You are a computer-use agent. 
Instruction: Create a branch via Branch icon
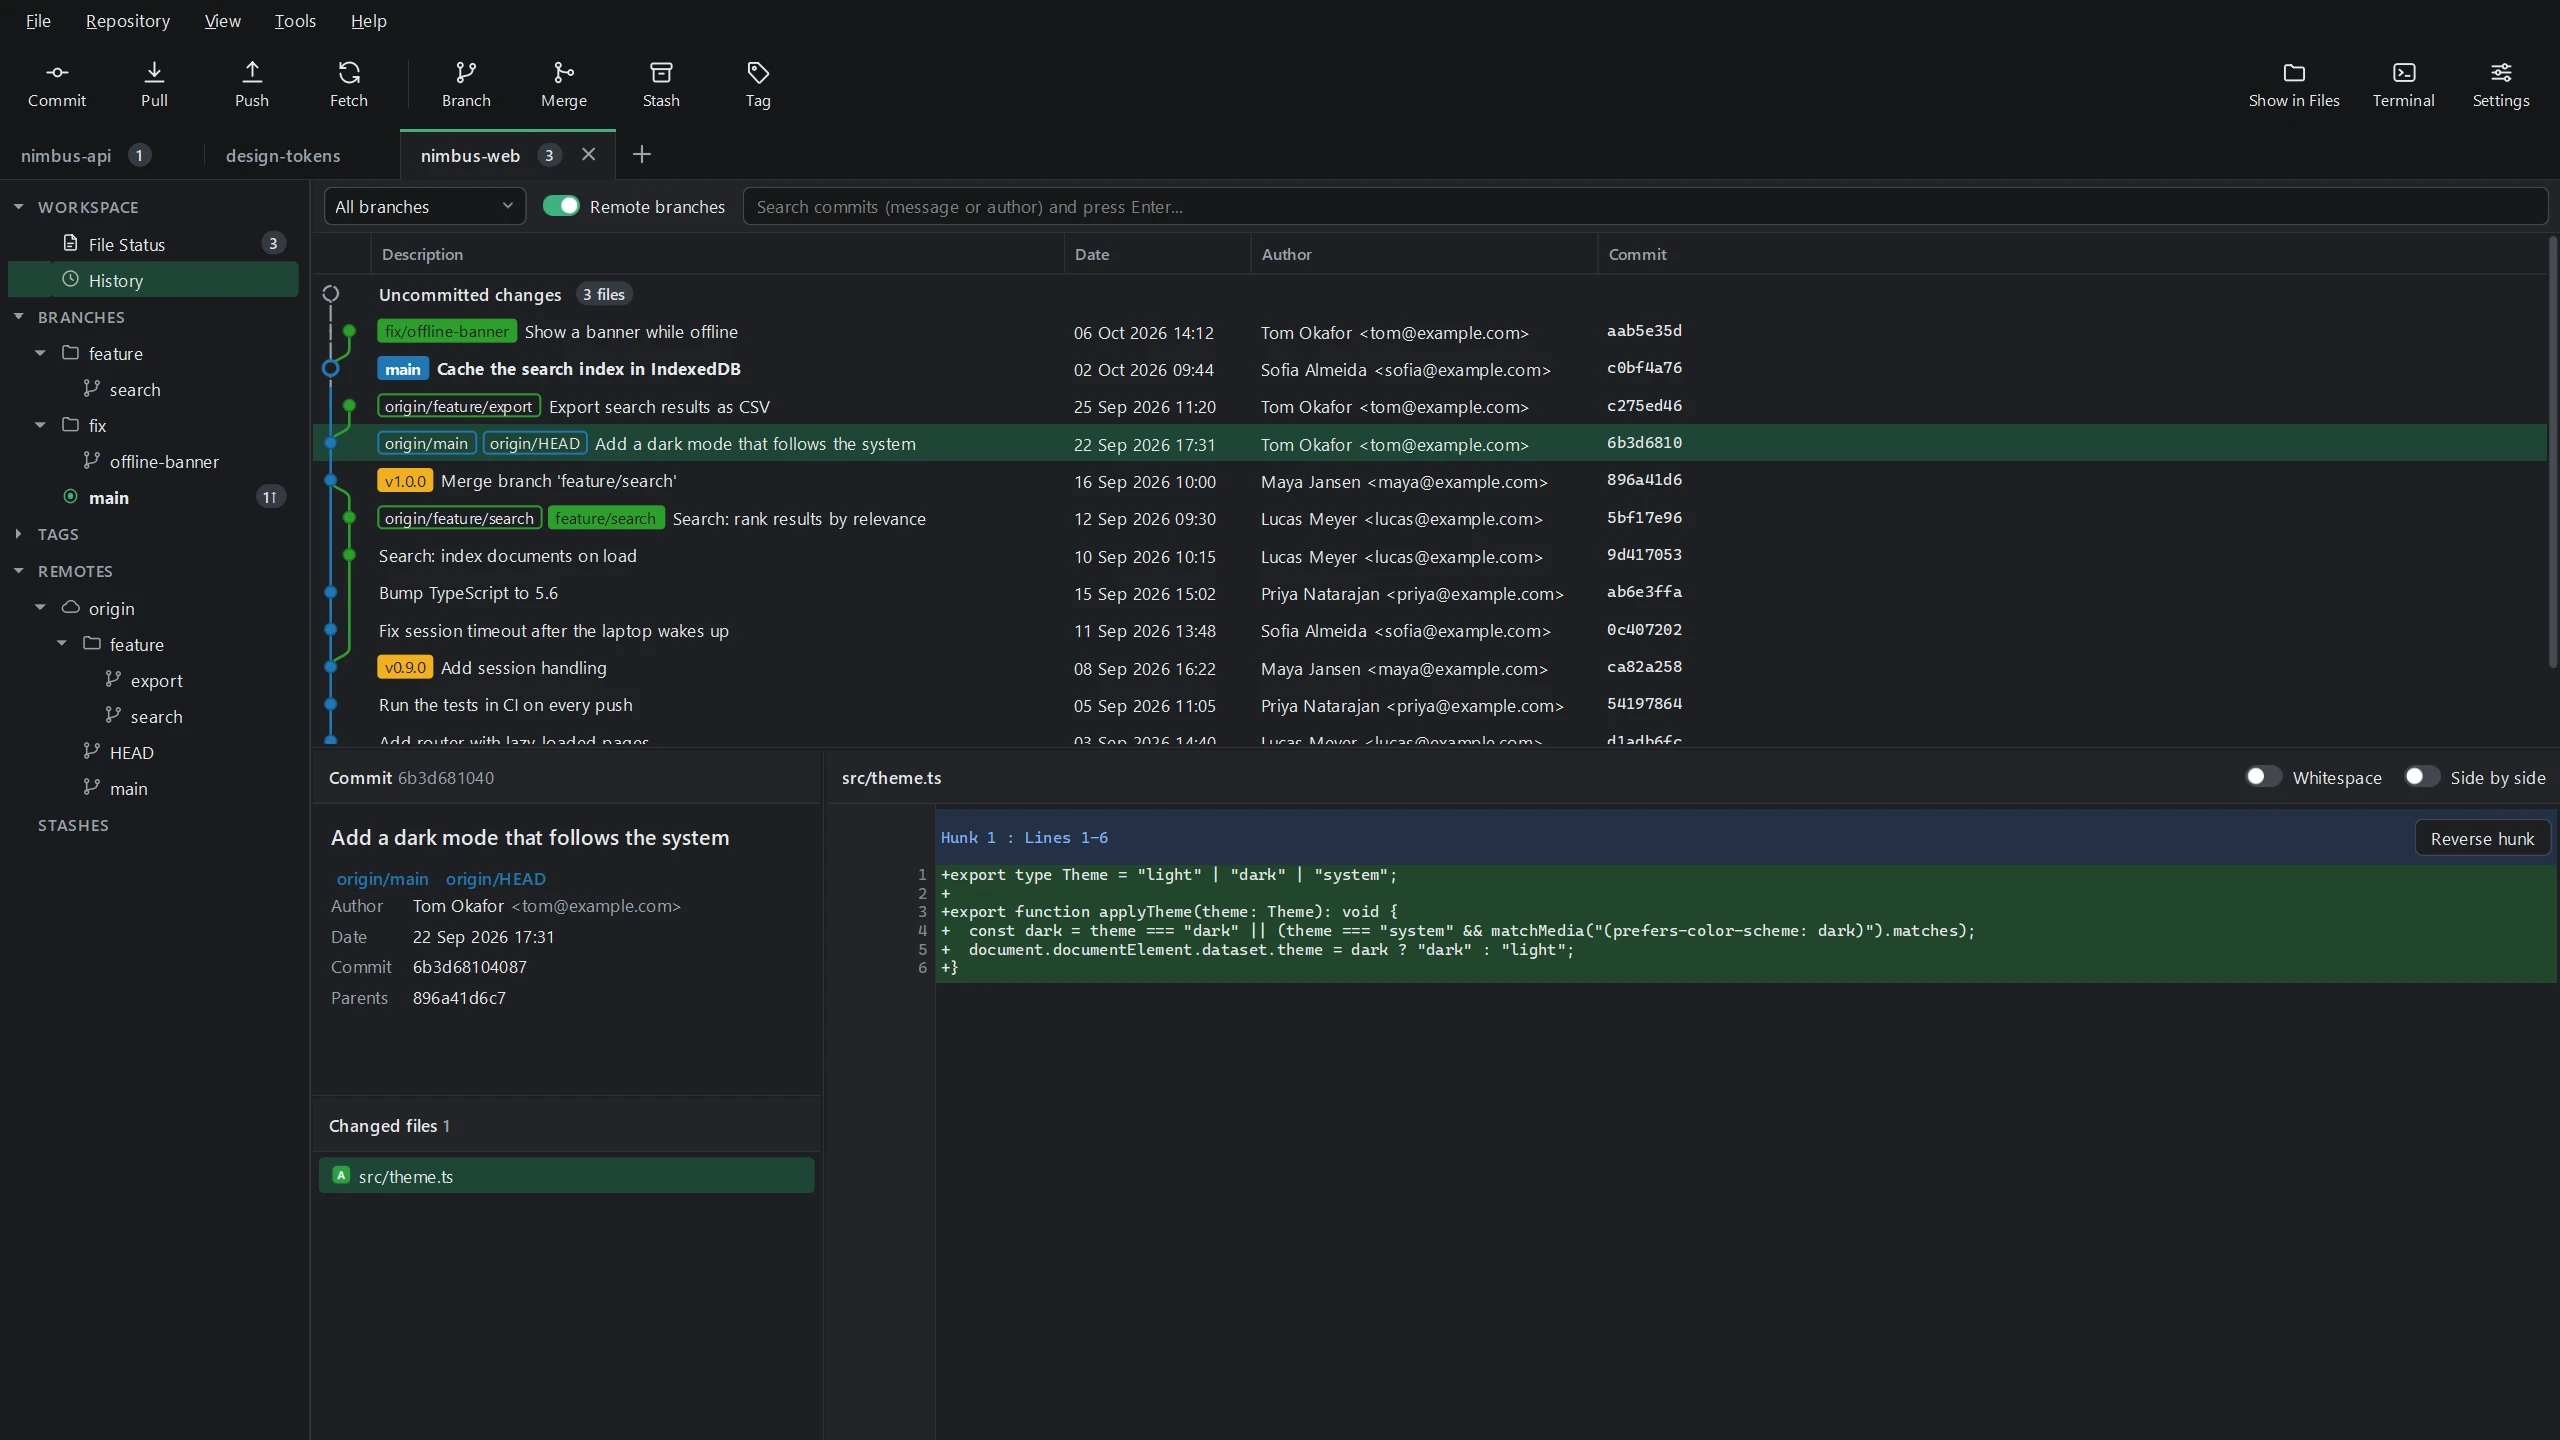point(466,84)
